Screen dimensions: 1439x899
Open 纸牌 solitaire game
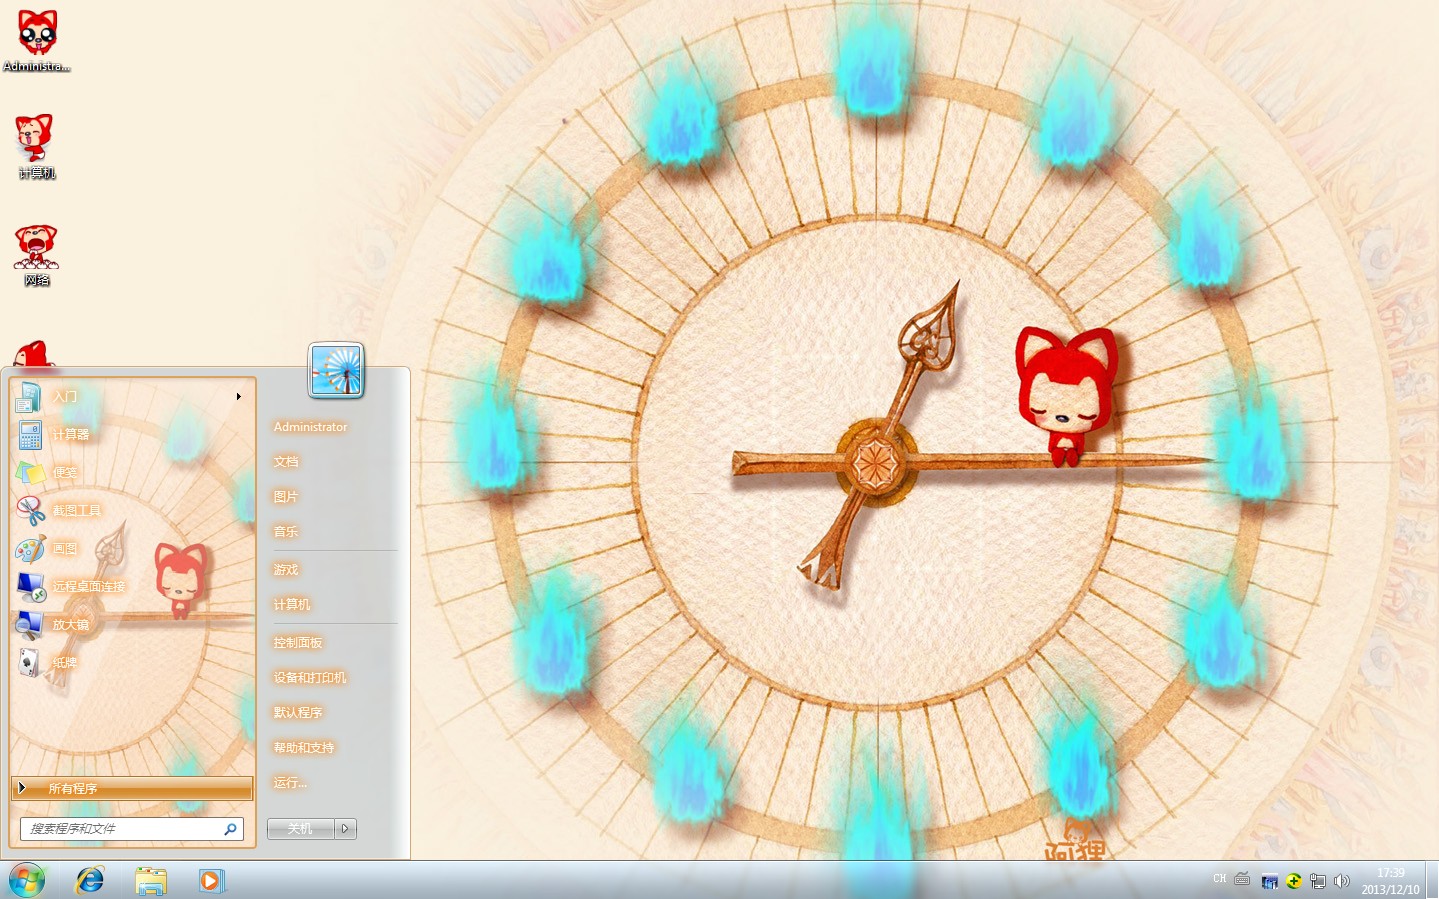pos(130,663)
